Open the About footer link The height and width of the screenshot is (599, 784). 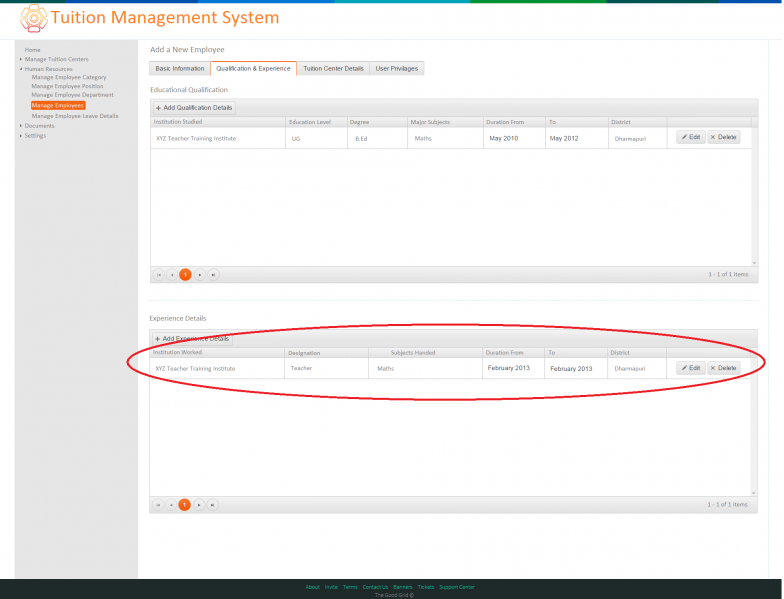312,587
